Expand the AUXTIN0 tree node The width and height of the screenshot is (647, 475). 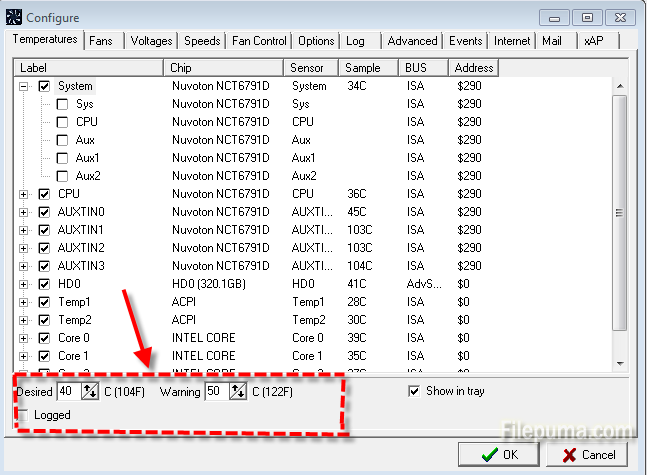[x=24, y=212]
